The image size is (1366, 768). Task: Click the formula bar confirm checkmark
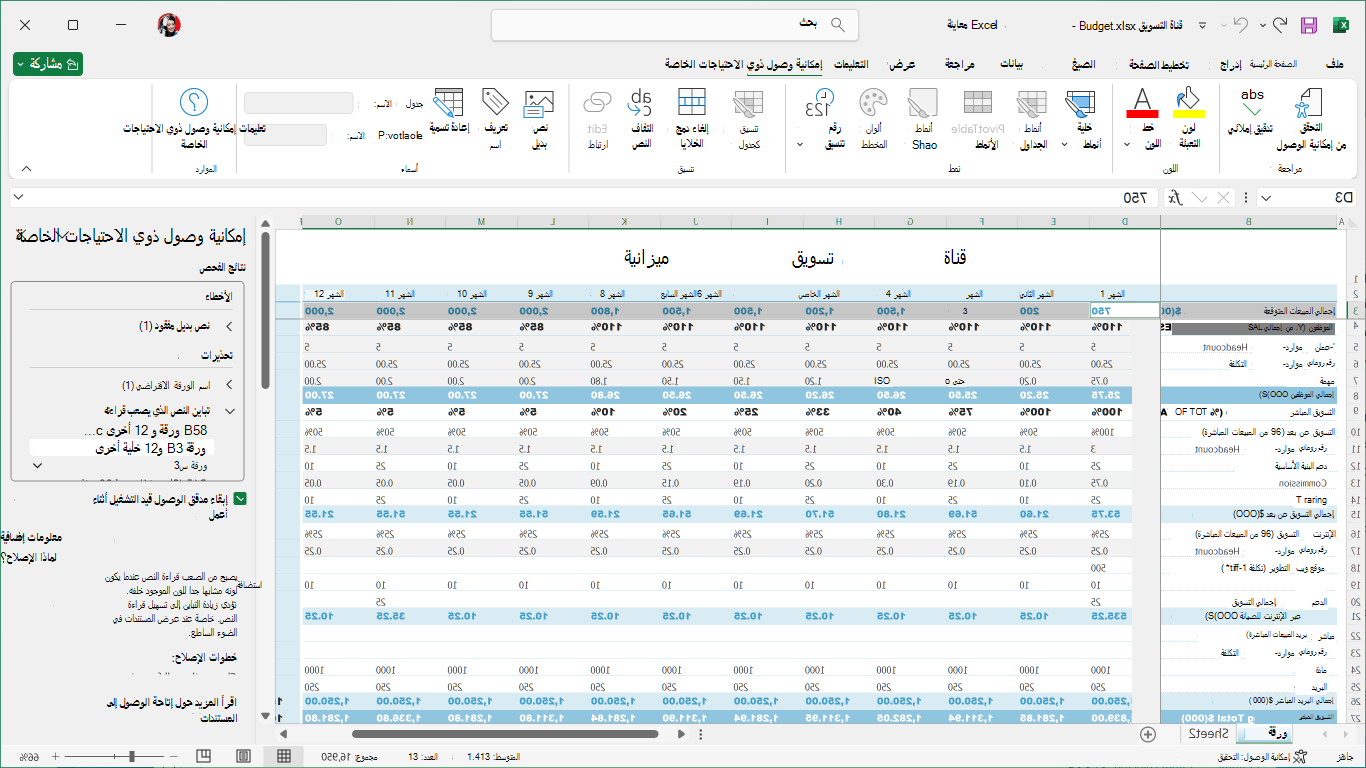pos(1200,197)
